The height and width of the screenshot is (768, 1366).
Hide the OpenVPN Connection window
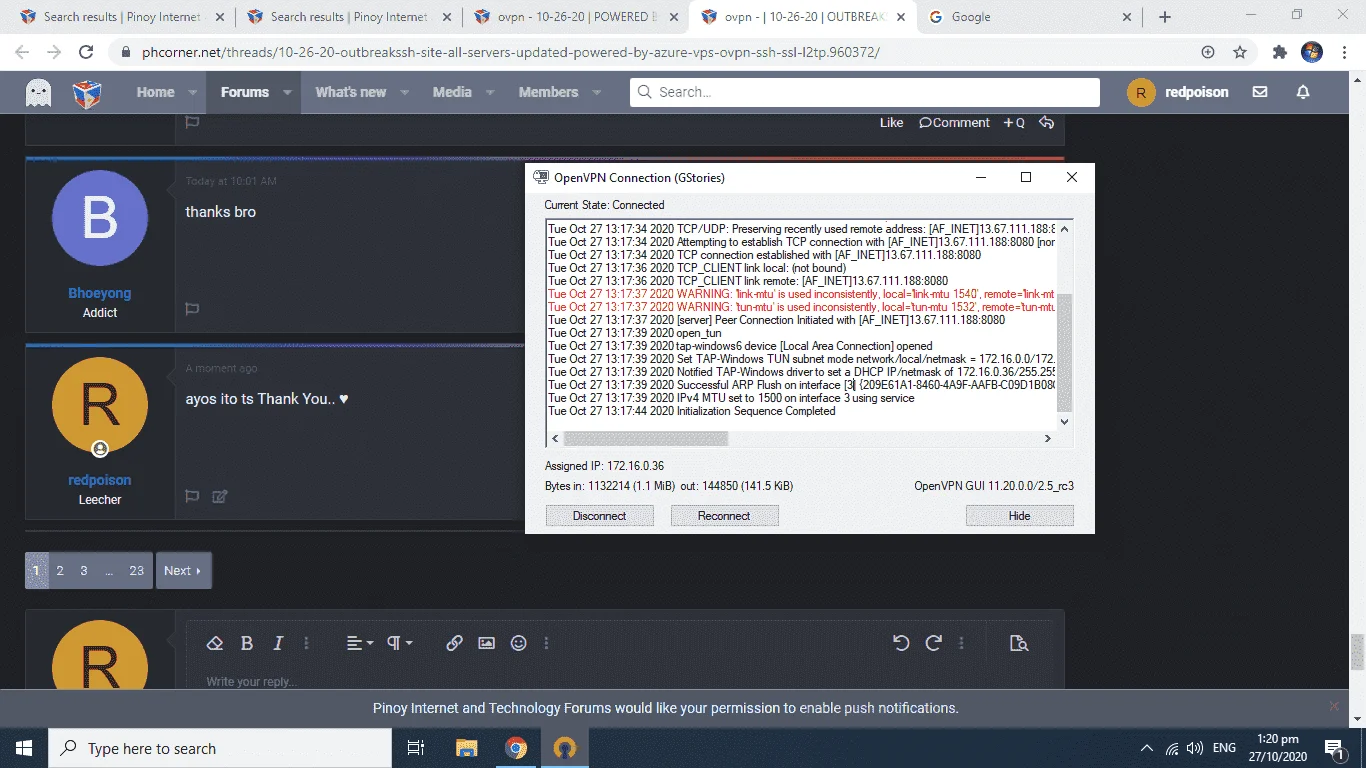click(x=1019, y=516)
